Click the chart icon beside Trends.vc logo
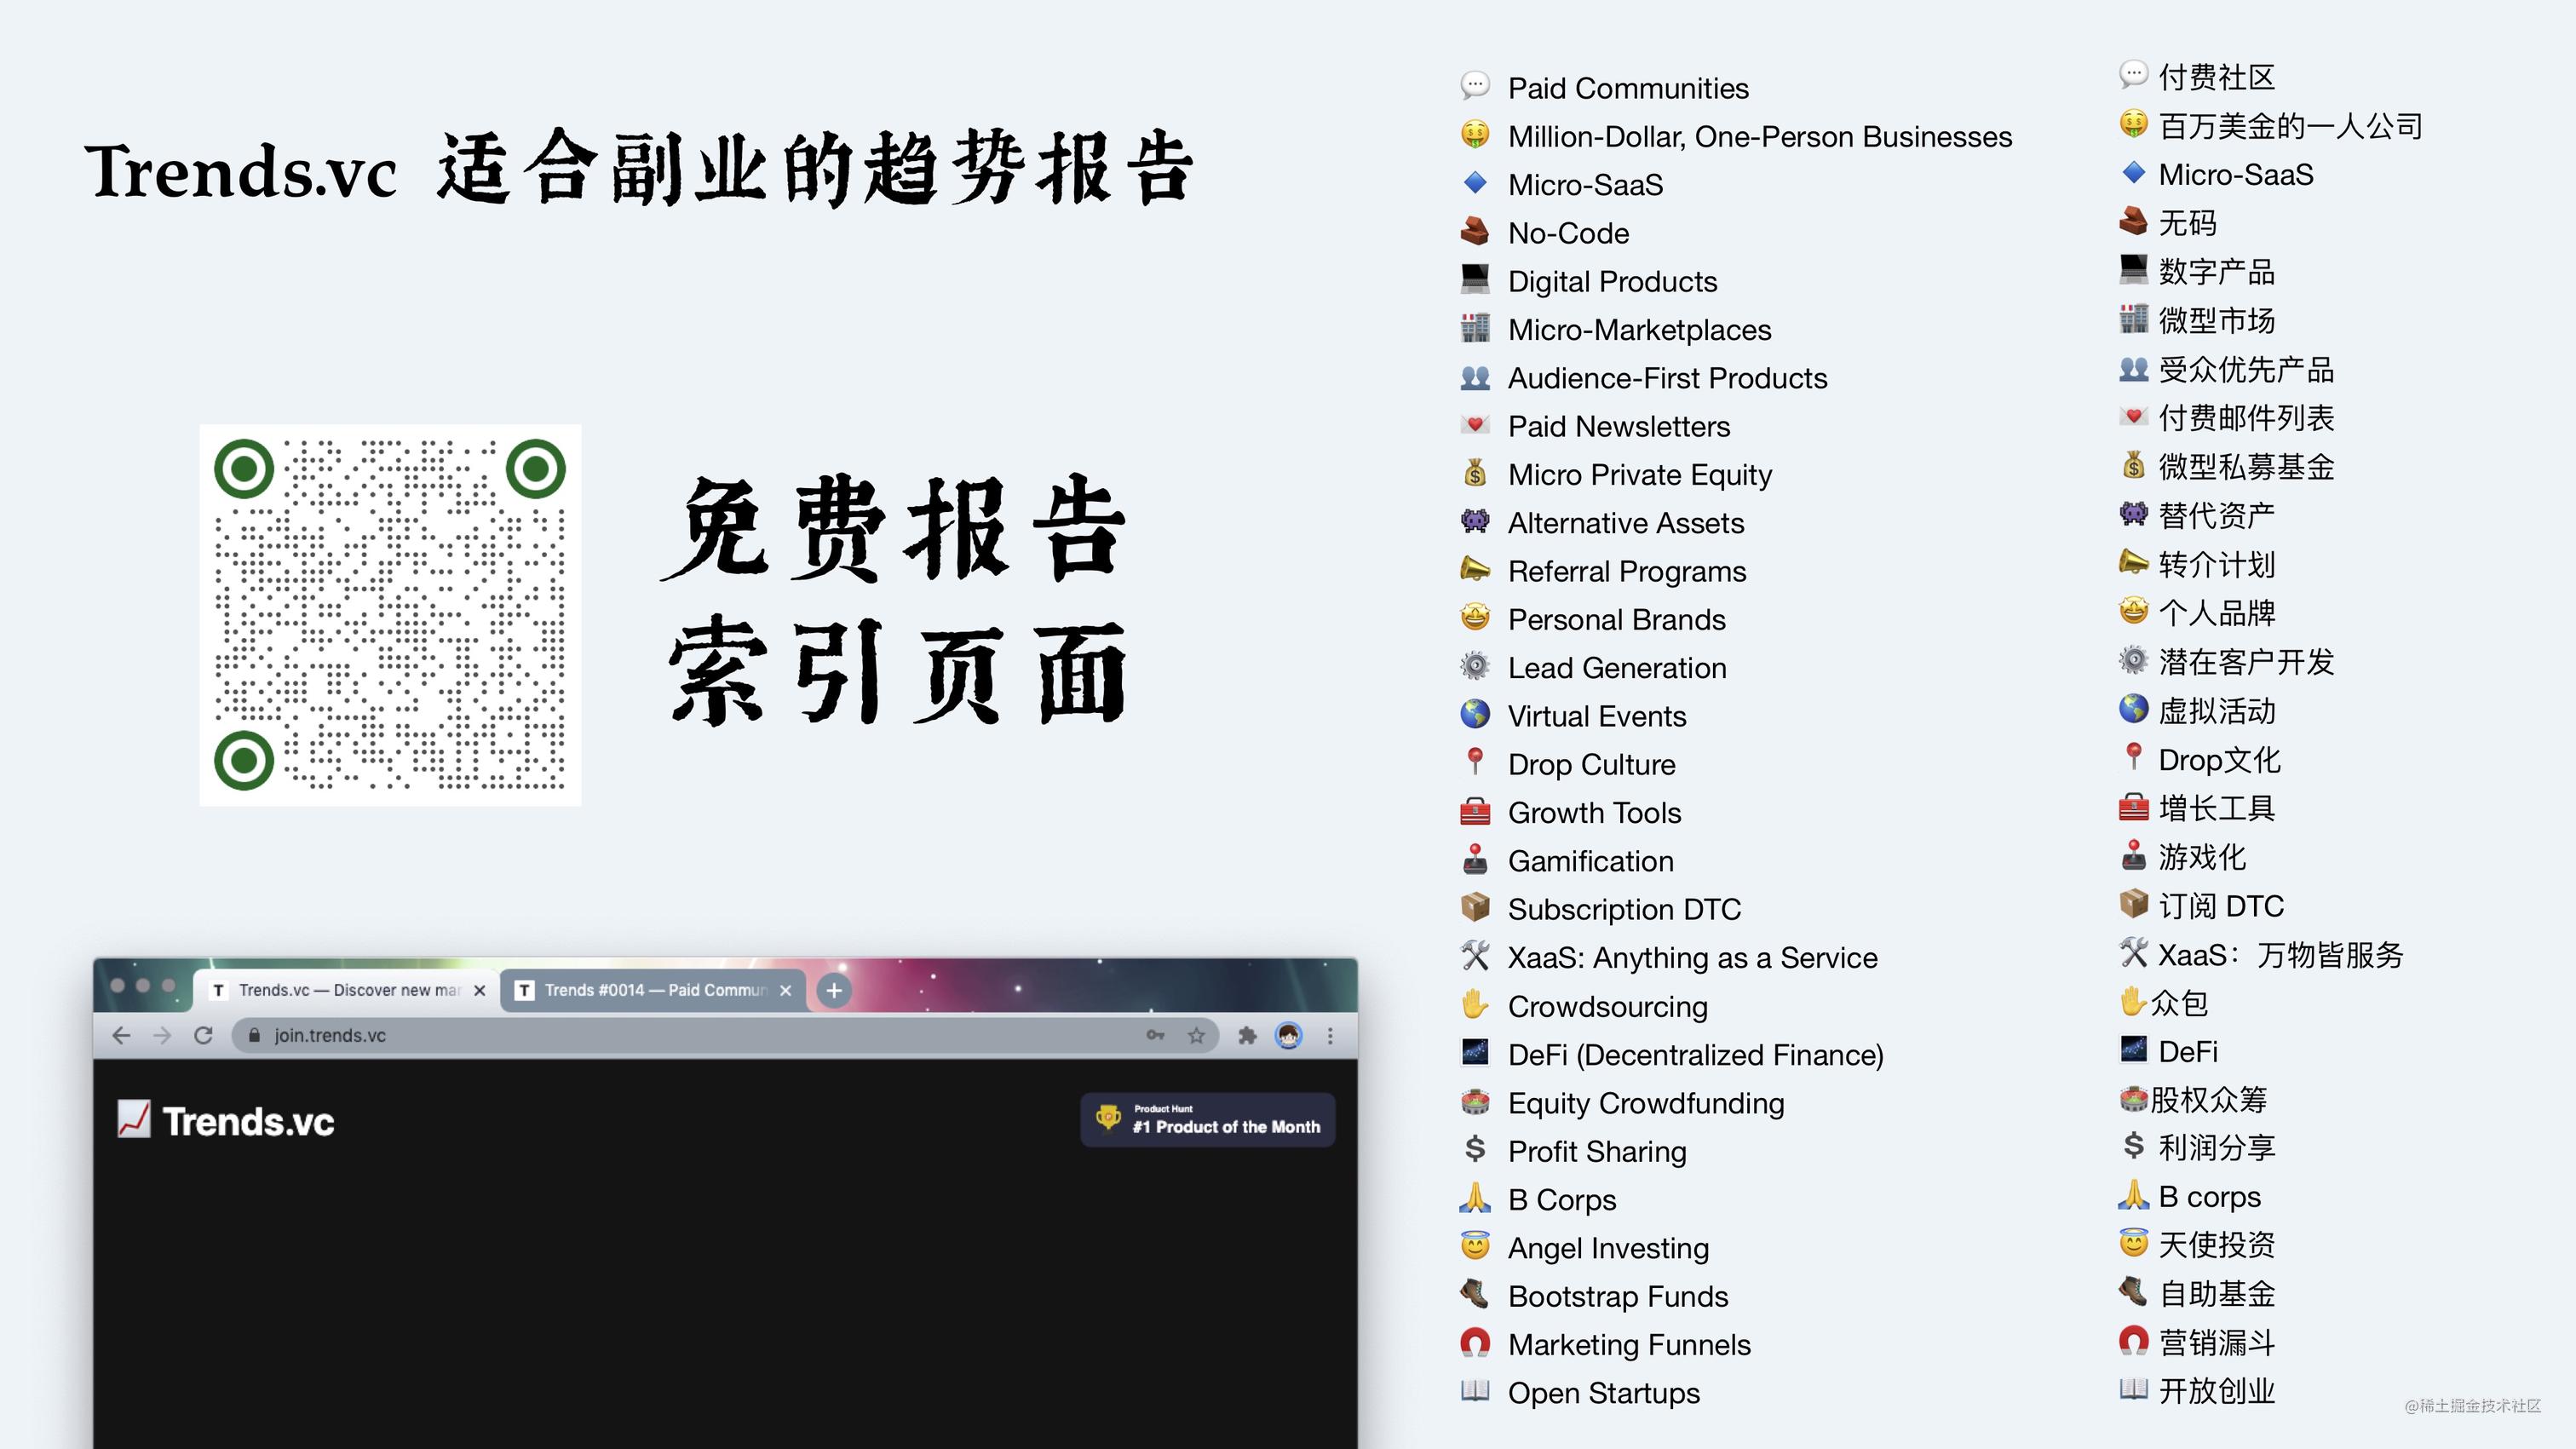2576x1449 pixels. (133, 1119)
